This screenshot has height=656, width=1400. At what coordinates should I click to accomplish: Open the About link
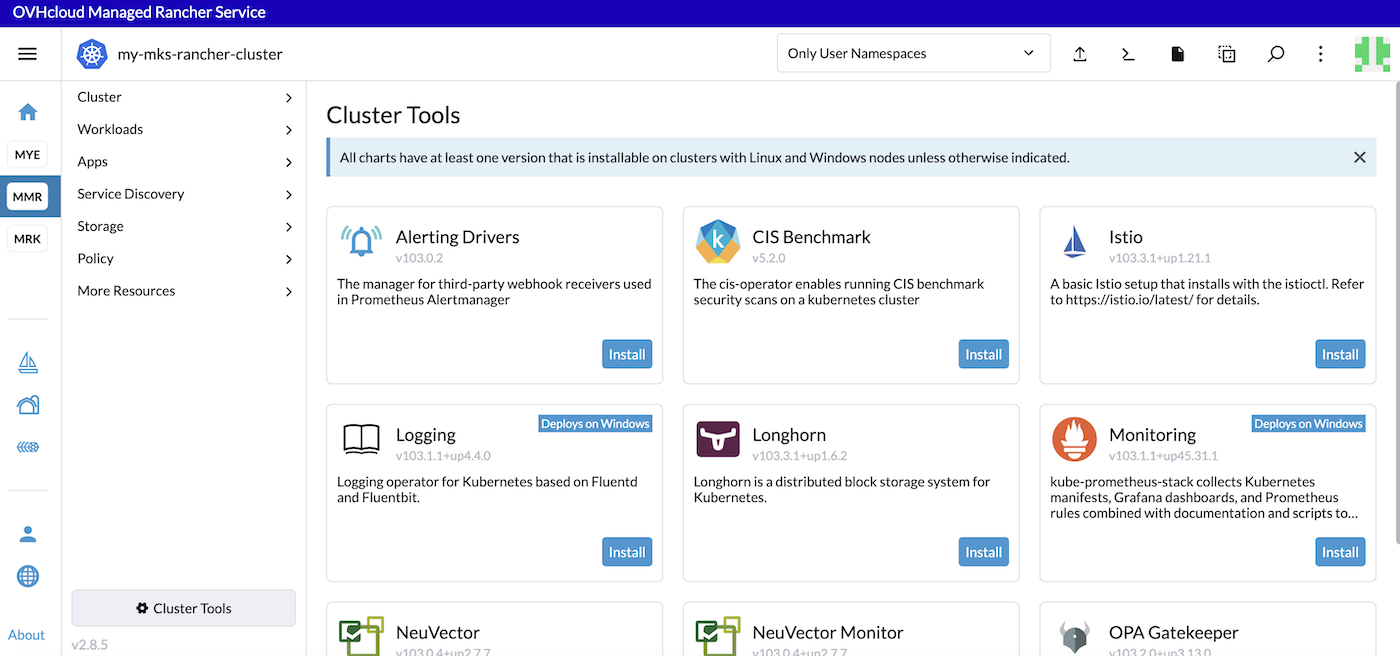[26, 634]
